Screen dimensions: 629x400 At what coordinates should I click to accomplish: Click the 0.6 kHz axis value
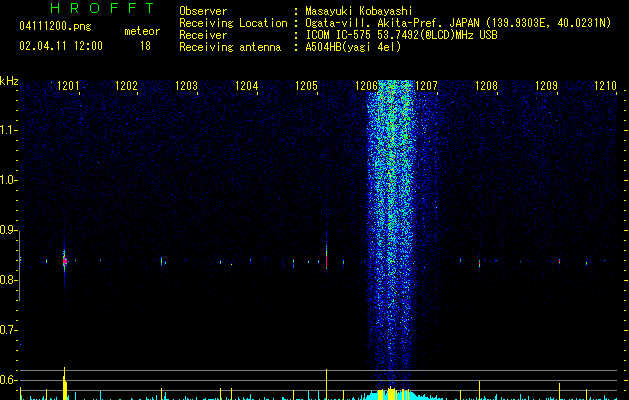coord(8,380)
